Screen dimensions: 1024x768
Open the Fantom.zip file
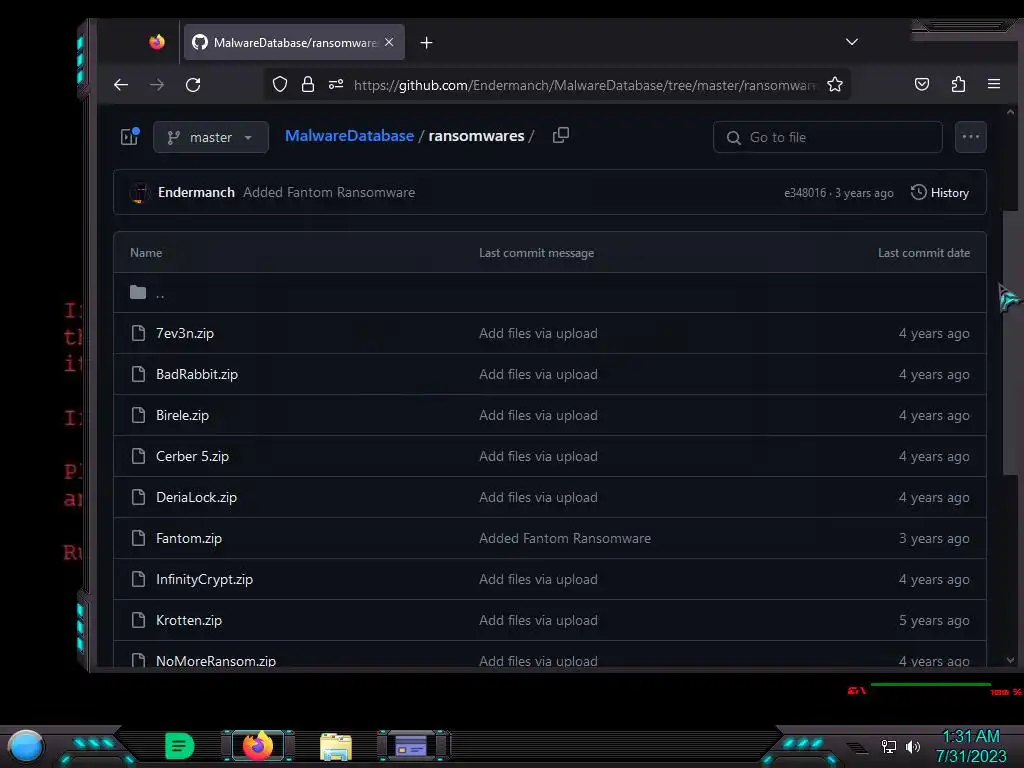point(189,539)
